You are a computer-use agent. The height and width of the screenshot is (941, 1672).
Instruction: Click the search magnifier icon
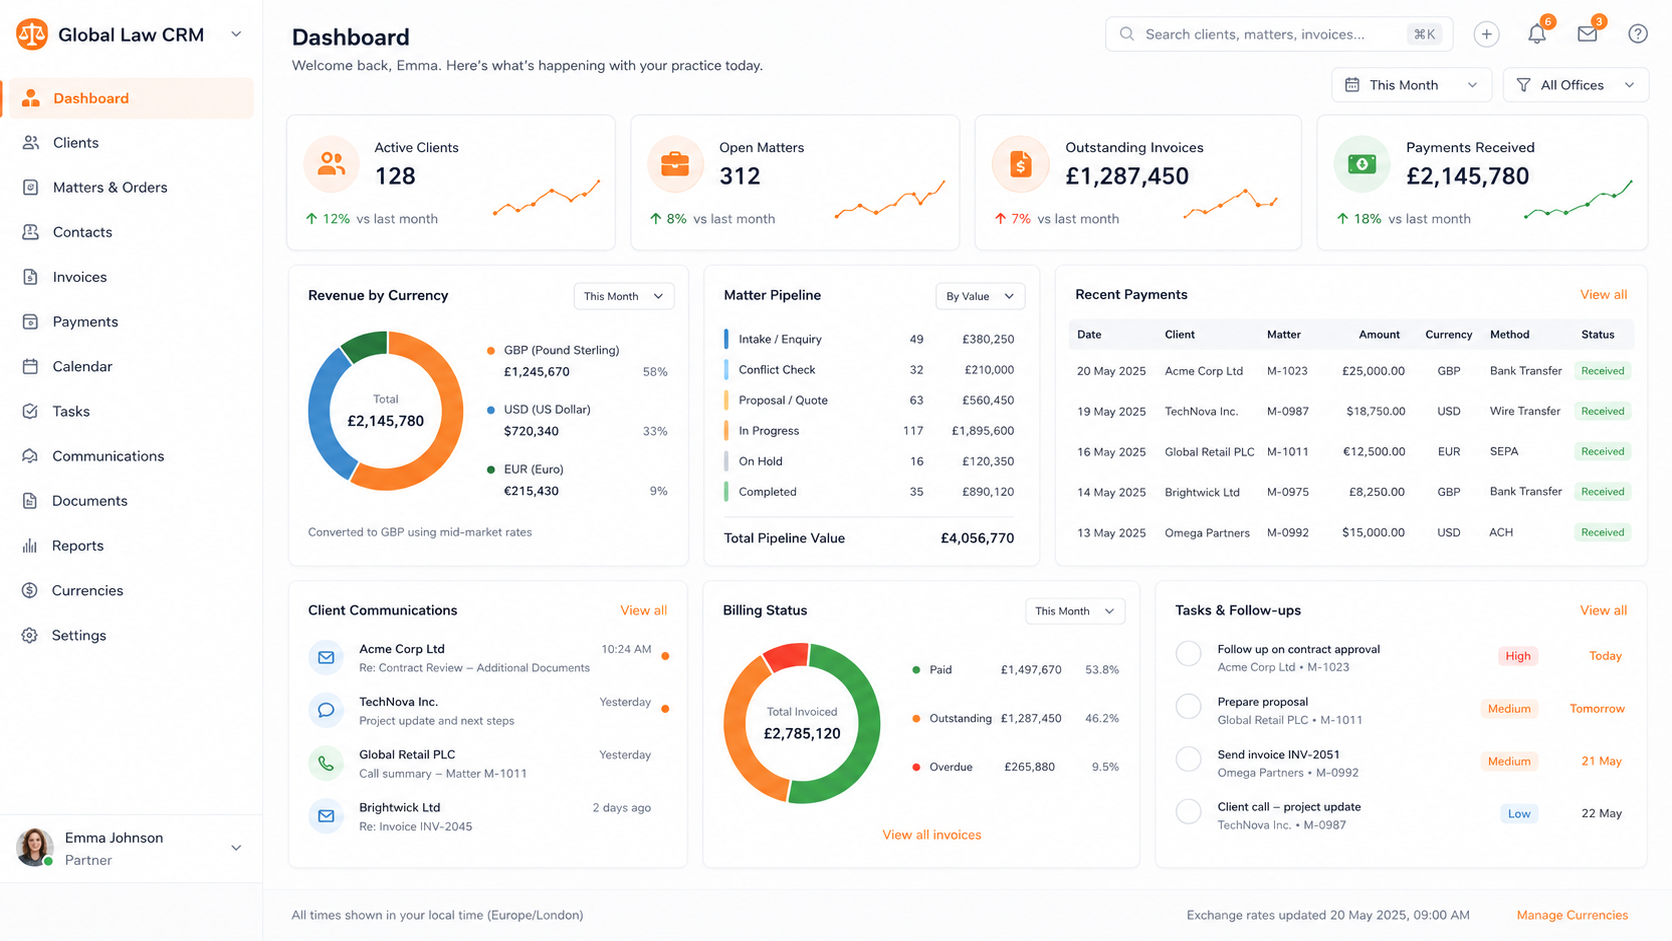[x=1127, y=34]
